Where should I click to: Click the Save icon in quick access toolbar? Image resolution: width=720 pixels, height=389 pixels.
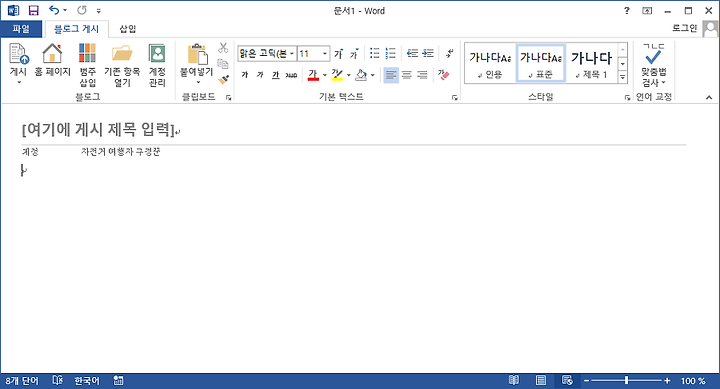(x=34, y=11)
